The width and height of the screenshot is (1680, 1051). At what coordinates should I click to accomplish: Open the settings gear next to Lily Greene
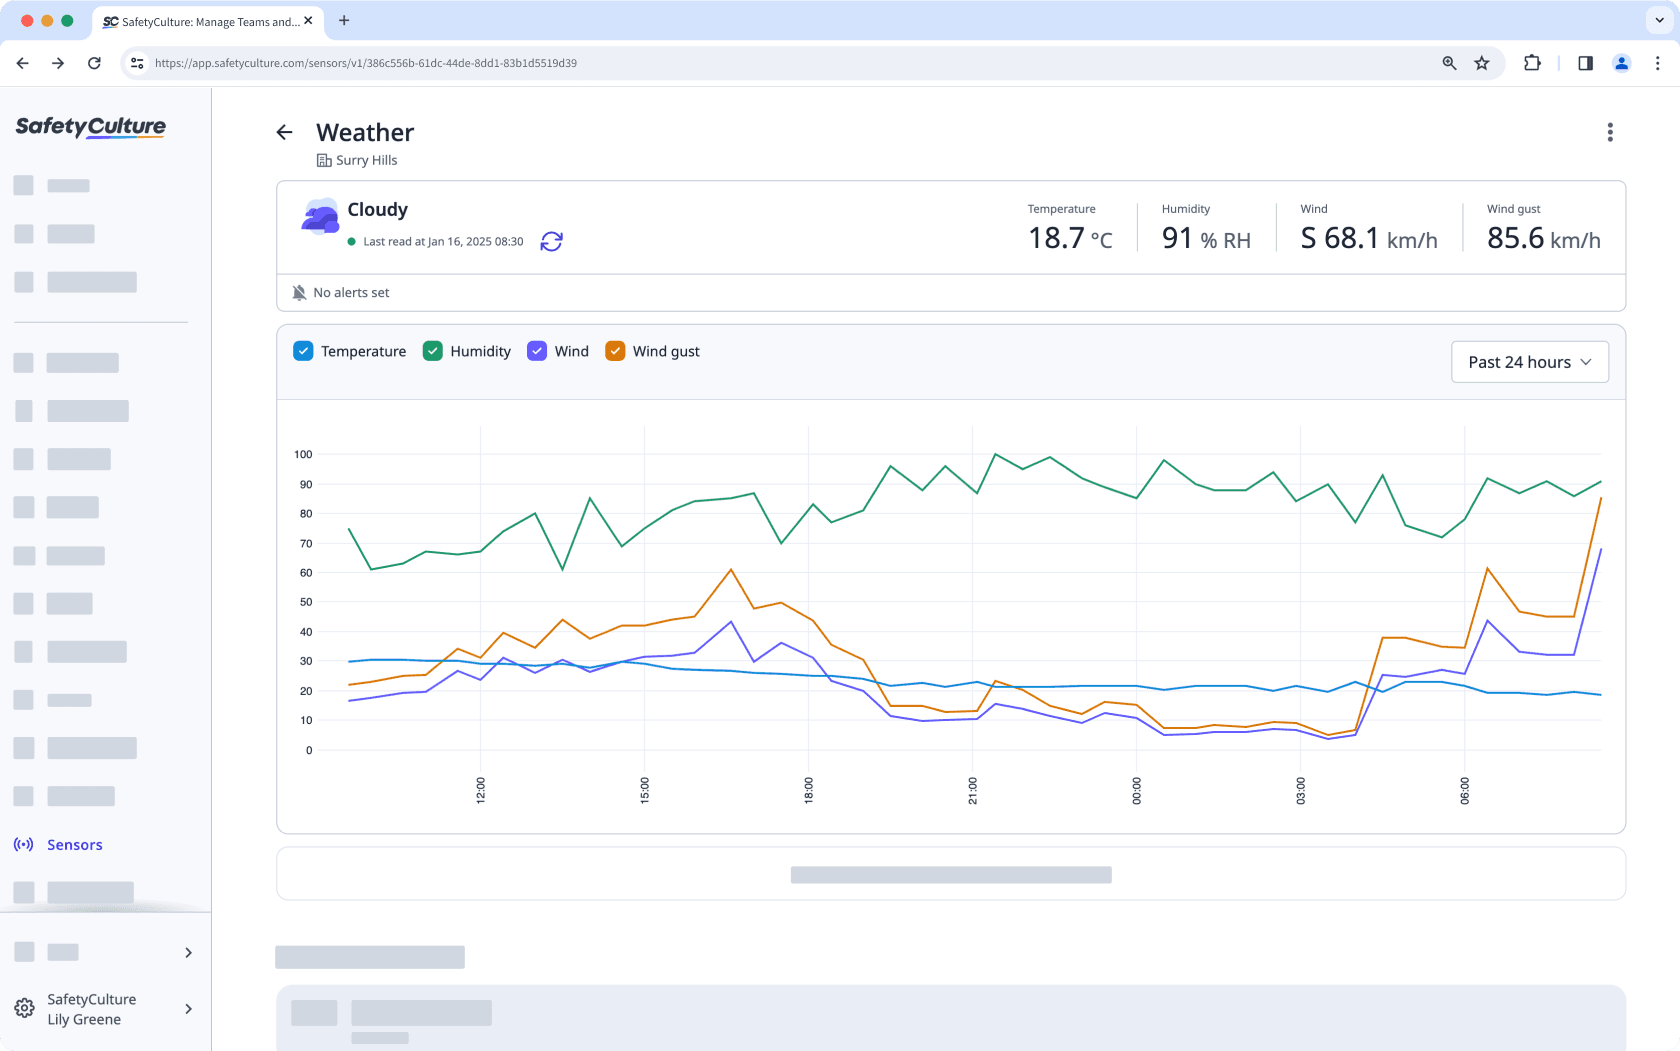coord(22,1008)
